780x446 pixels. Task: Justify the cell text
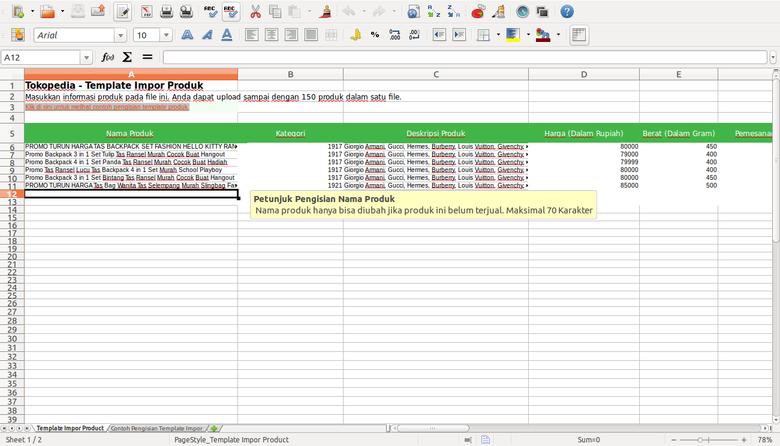(311, 35)
